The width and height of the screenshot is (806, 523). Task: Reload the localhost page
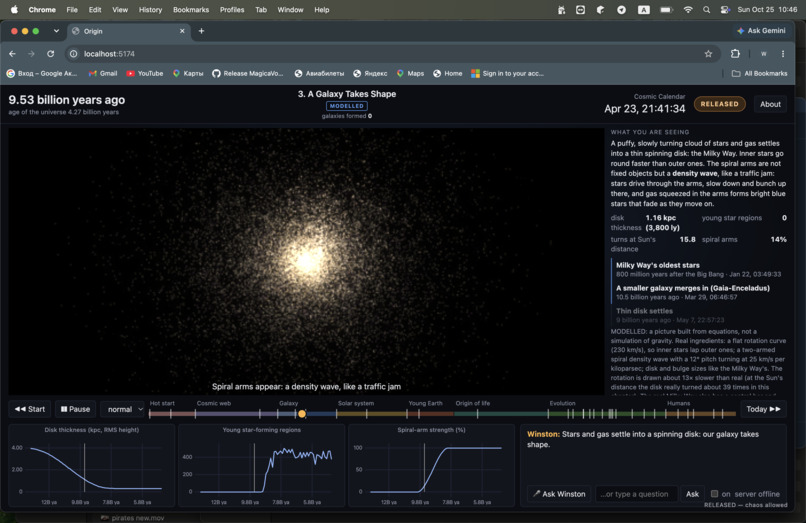pos(50,53)
